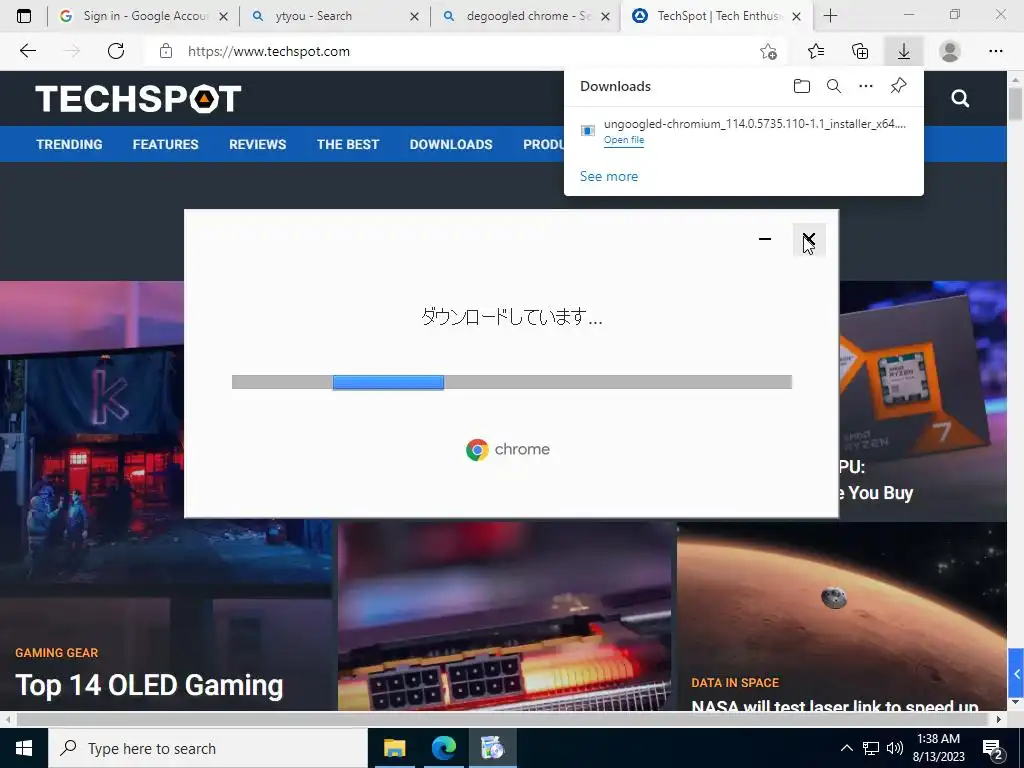Show hidden system tray icons

pyautogui.click(x=846, y=748)
